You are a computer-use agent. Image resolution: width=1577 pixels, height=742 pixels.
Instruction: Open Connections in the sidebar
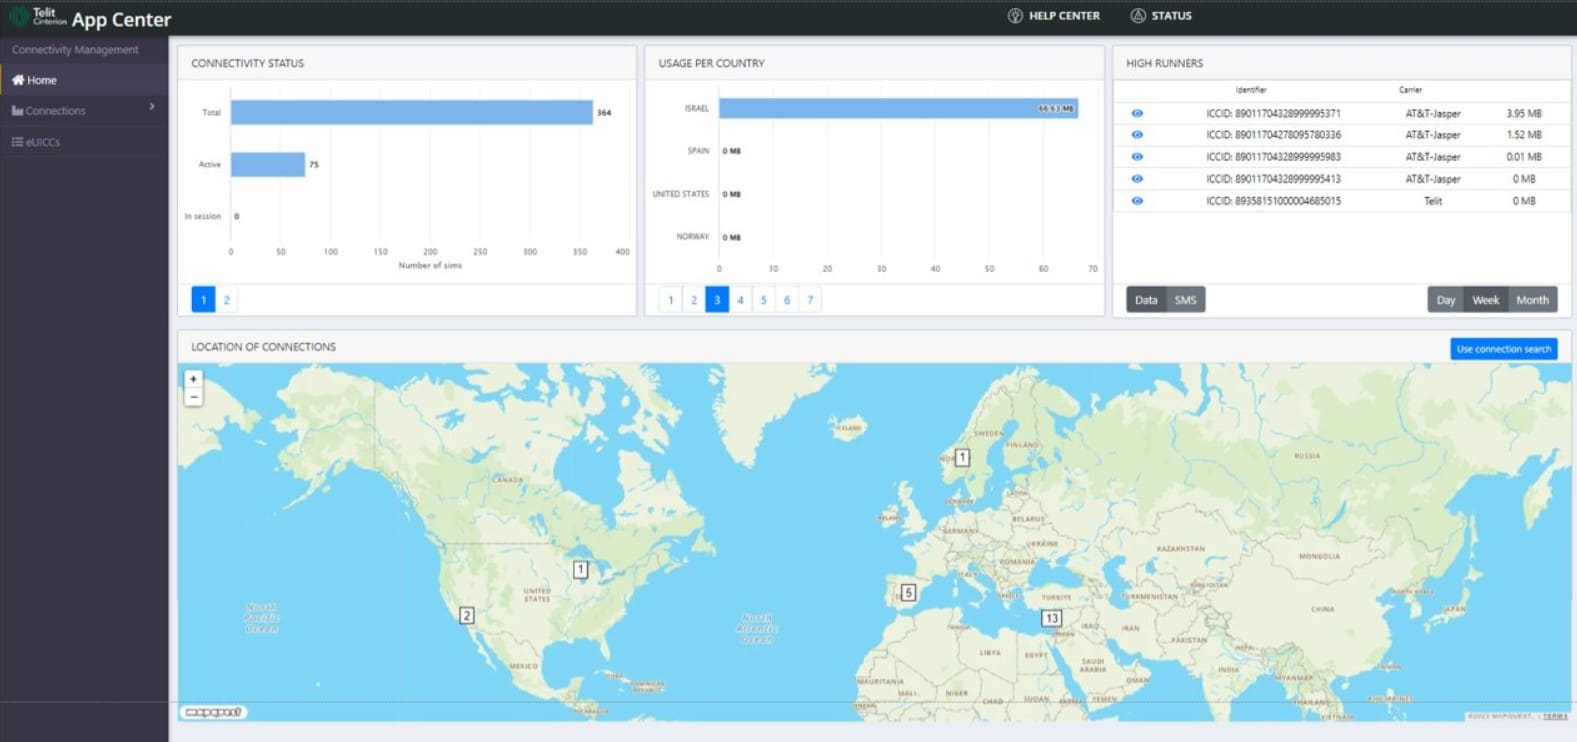[84, 111]
